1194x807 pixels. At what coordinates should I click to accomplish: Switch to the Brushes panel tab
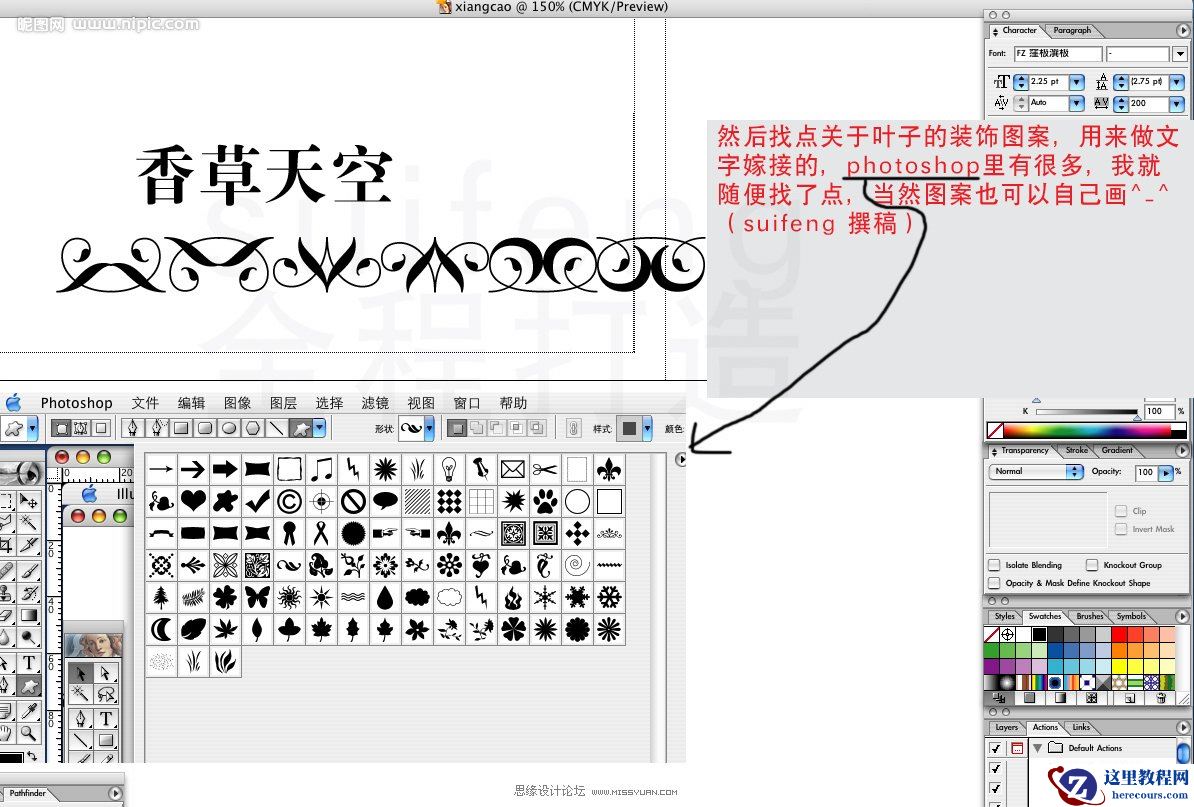[1089, 617]
